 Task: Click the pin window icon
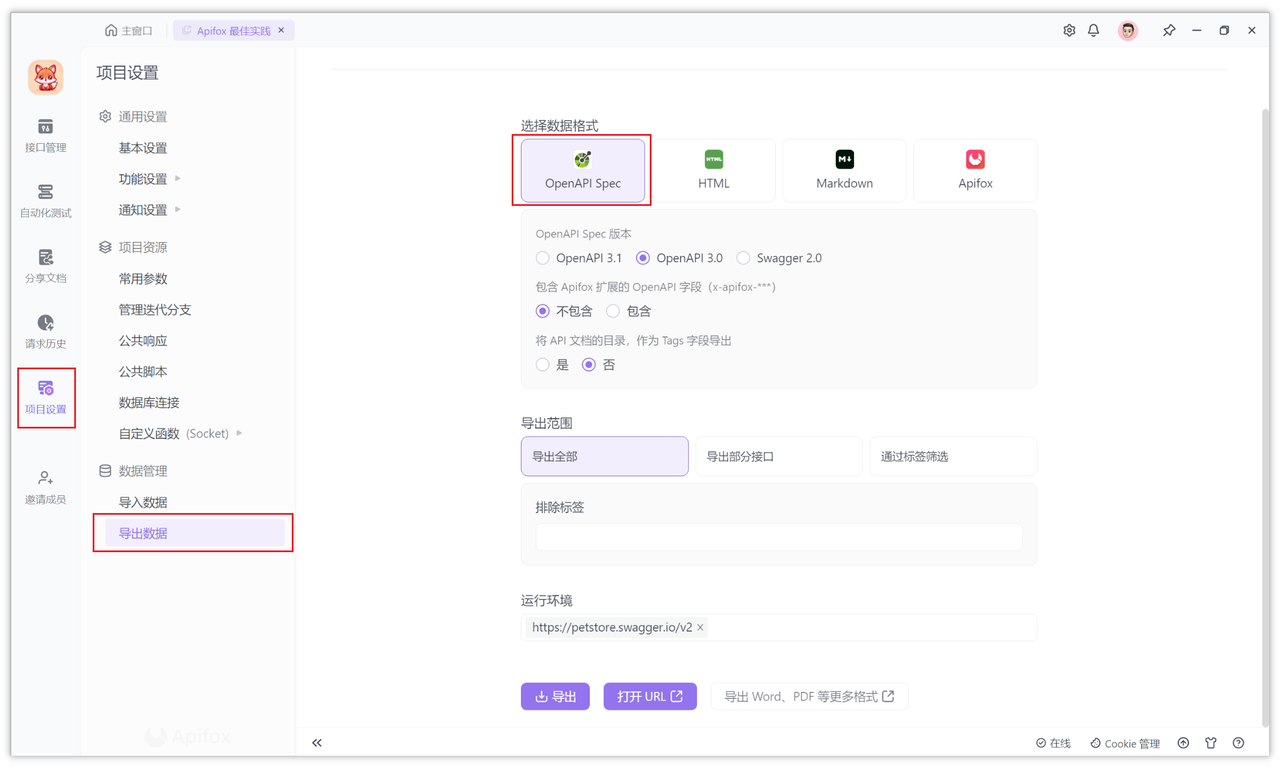click(x=1169, y=31)
